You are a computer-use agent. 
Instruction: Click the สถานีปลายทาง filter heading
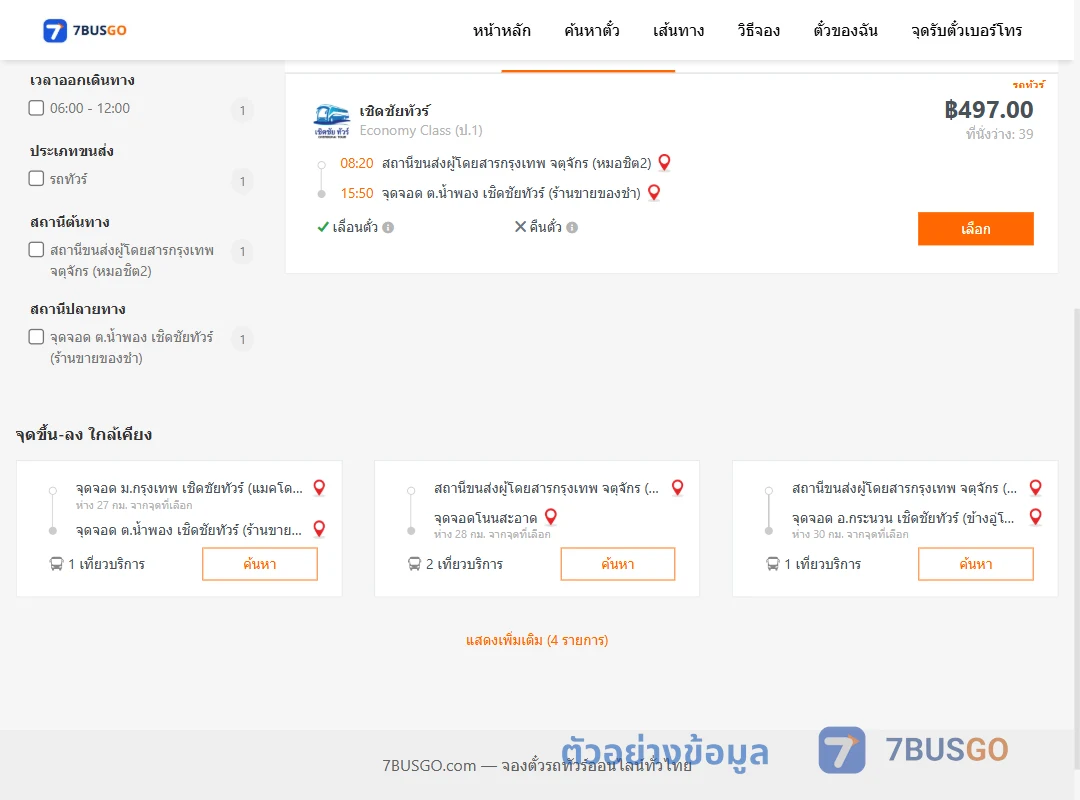[x=78, y=309]
